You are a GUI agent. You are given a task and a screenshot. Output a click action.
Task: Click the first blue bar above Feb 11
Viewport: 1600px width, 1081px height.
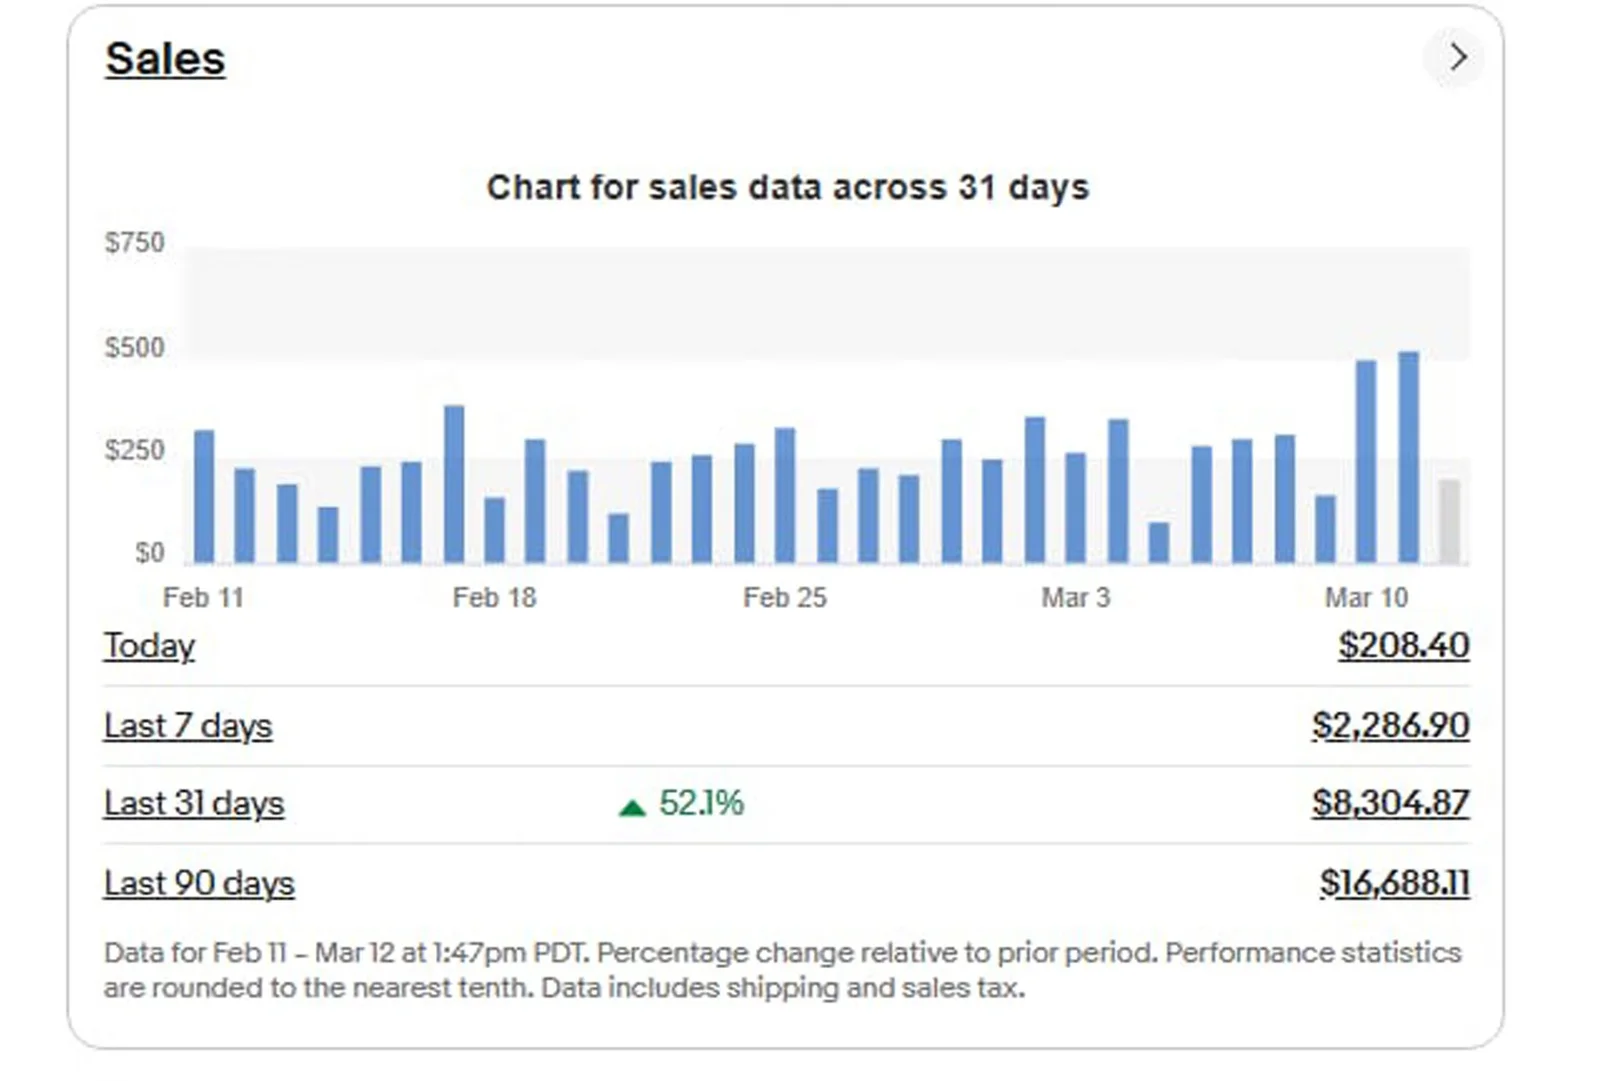[204, 496]
